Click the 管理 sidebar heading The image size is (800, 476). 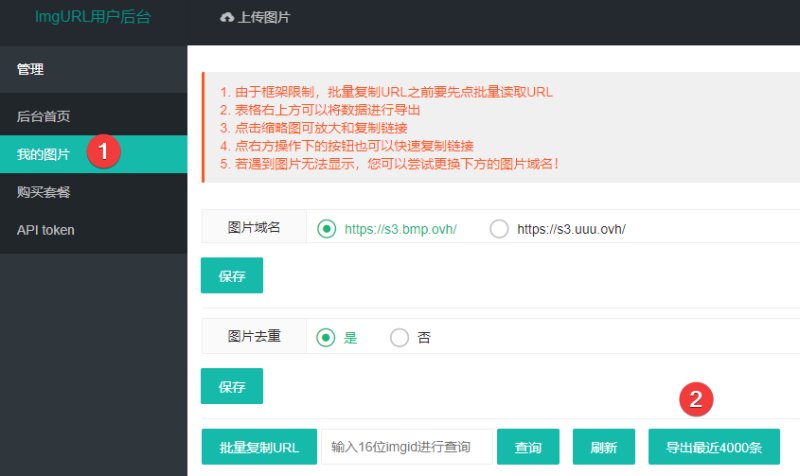click(x=30, y=69)
